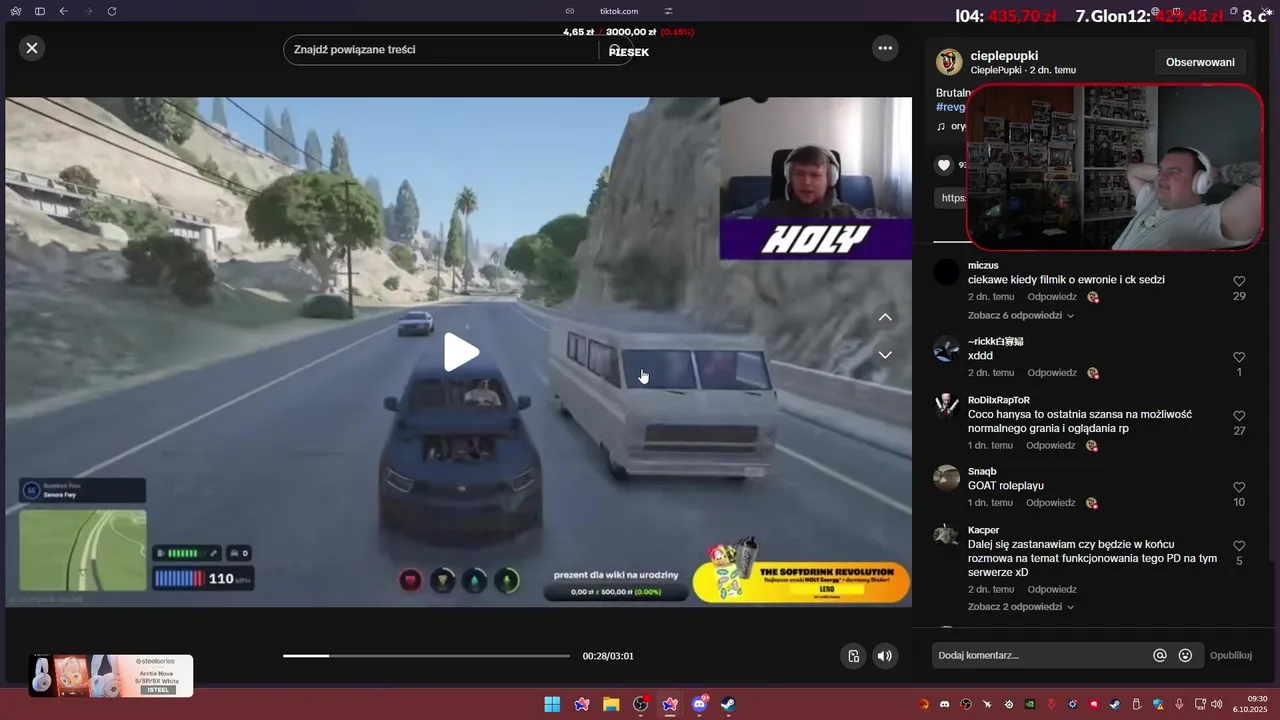Open the Windows Start button
Screen dimensions: 1280x720
point(552,704)
